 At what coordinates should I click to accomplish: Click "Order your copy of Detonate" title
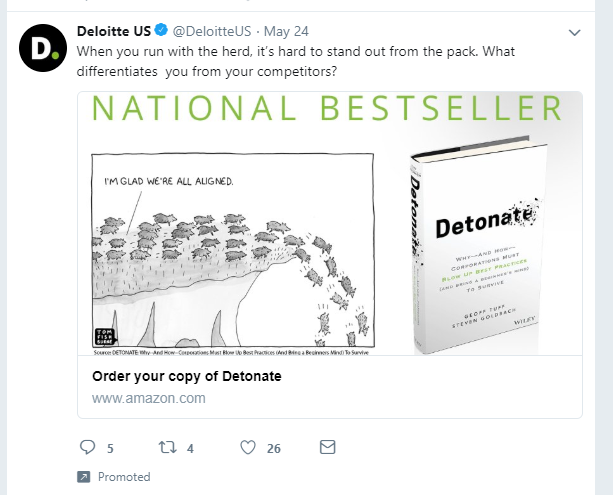pos(186,376)
